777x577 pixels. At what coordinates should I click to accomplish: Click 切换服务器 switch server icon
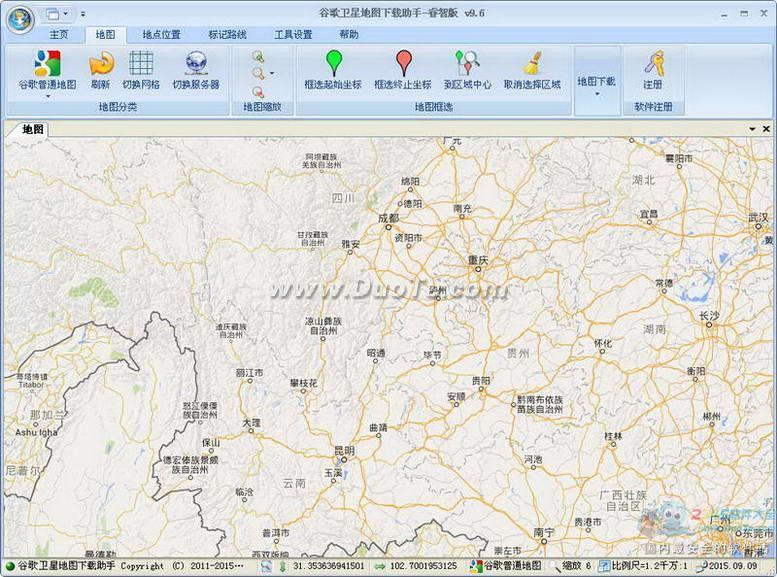pos(196,63)
